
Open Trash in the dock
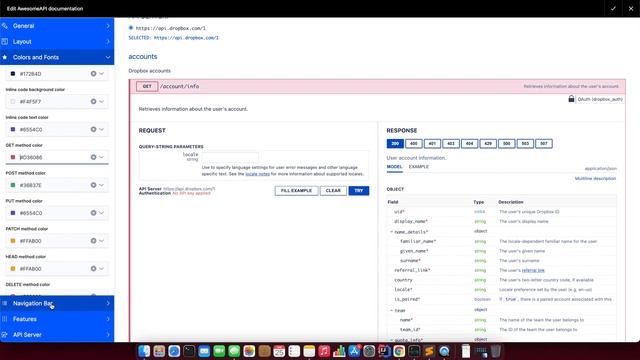click(x=496, y=351)
